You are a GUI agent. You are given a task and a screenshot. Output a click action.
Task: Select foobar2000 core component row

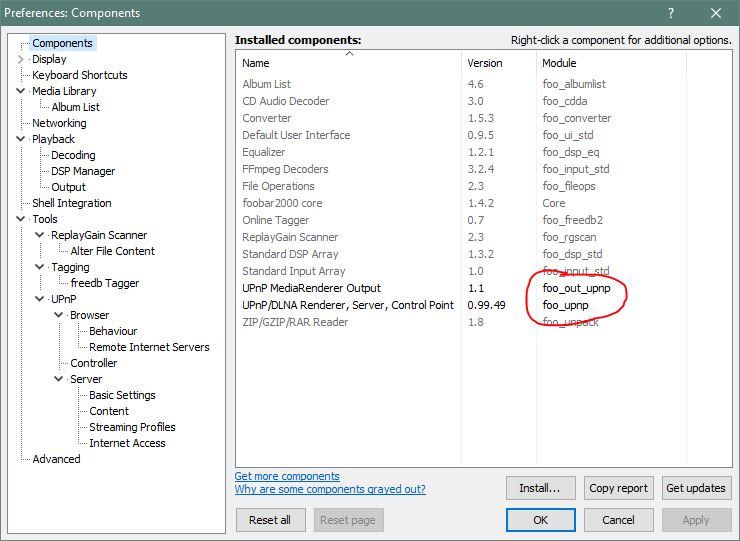pos(484,203)
